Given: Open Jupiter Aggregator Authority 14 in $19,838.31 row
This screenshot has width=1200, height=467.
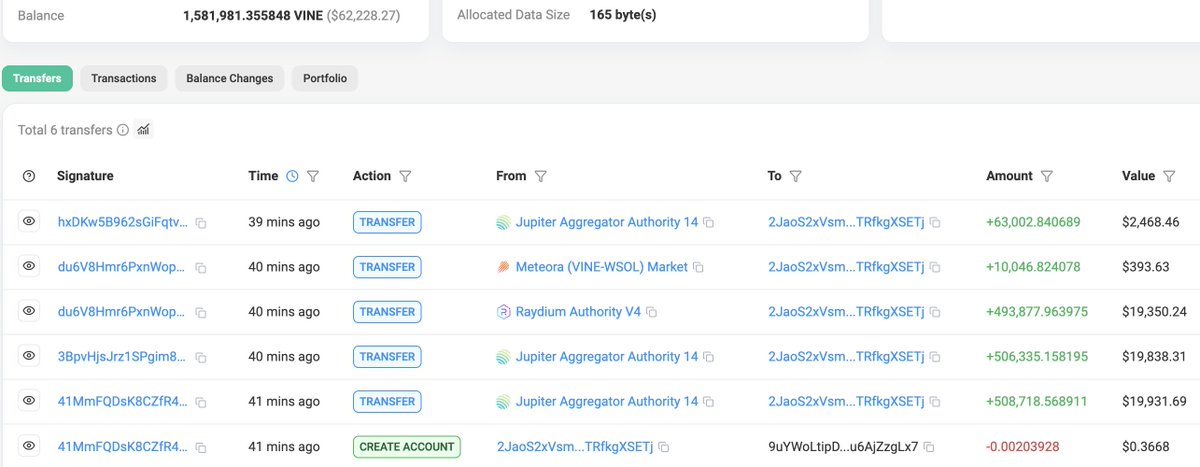Looking at the screenshot, I should [x=607, y=357].
